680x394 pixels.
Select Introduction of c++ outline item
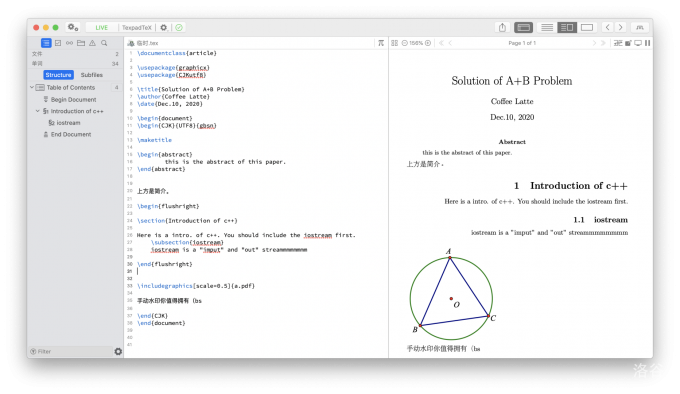77,111
